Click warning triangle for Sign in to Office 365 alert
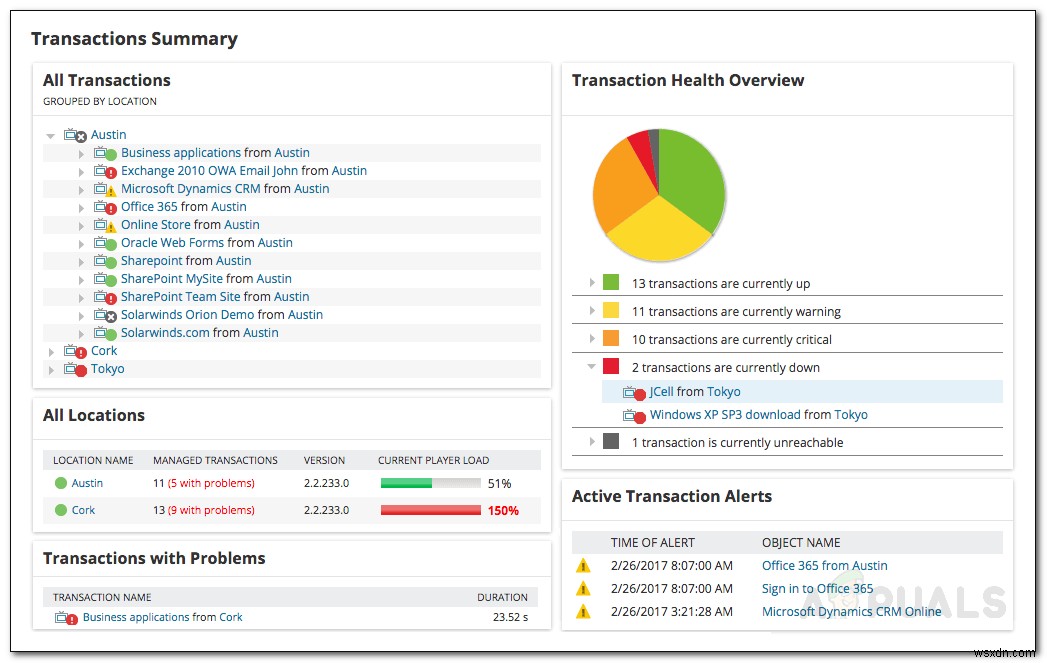1047x663 pixels. (x=583, y=589)
